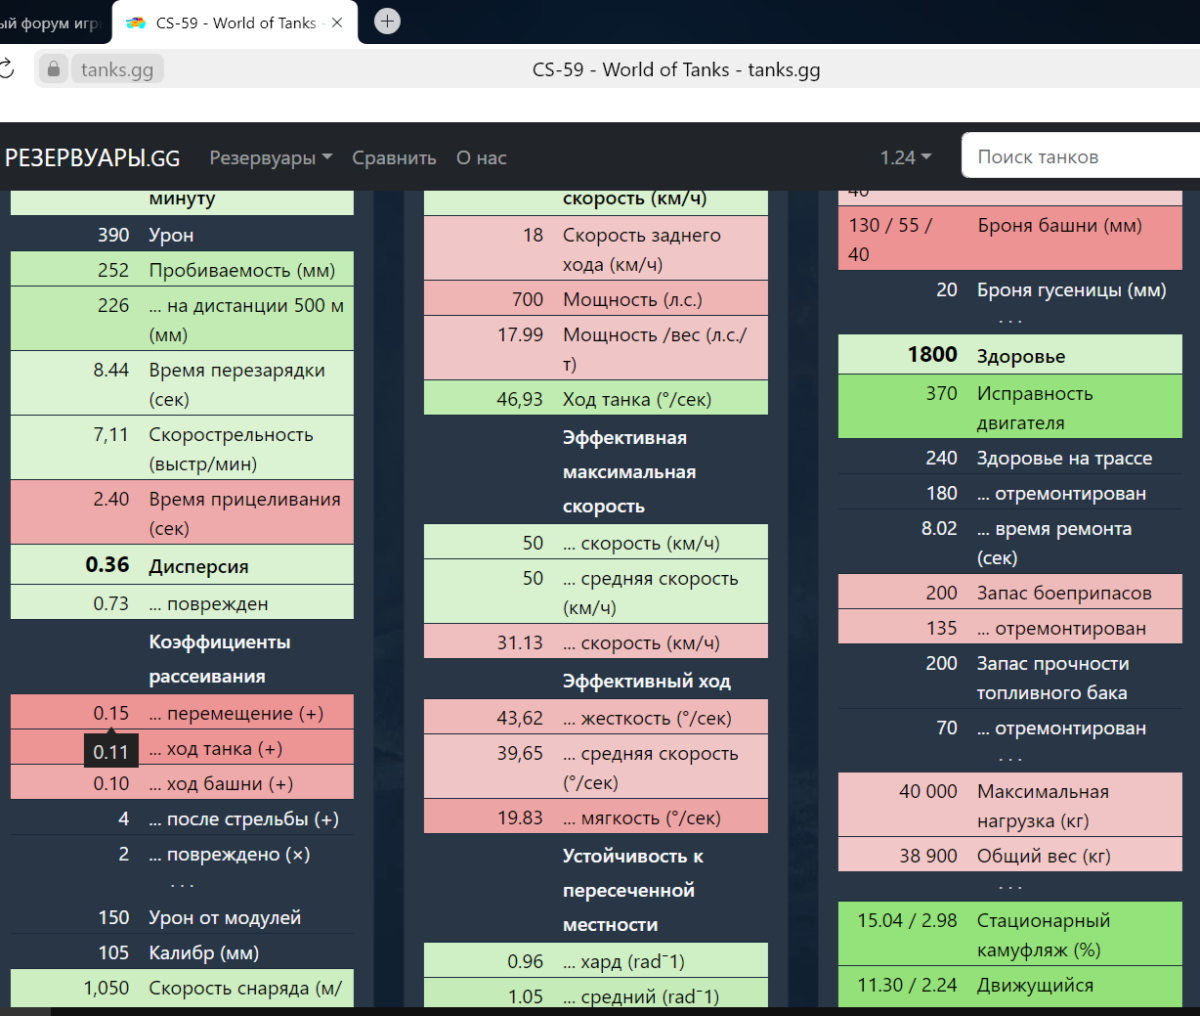1200x1016 pixels.
Task: Click Общий вес (кг) 38 900 row
Action: coord(1010,855)
